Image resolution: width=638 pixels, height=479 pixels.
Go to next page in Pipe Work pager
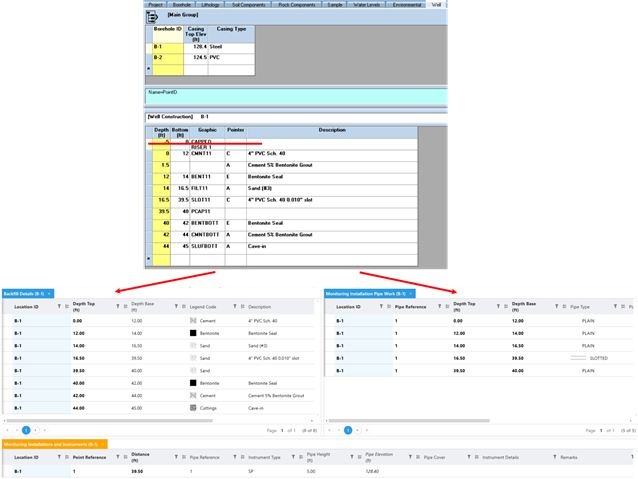(358, 430)
